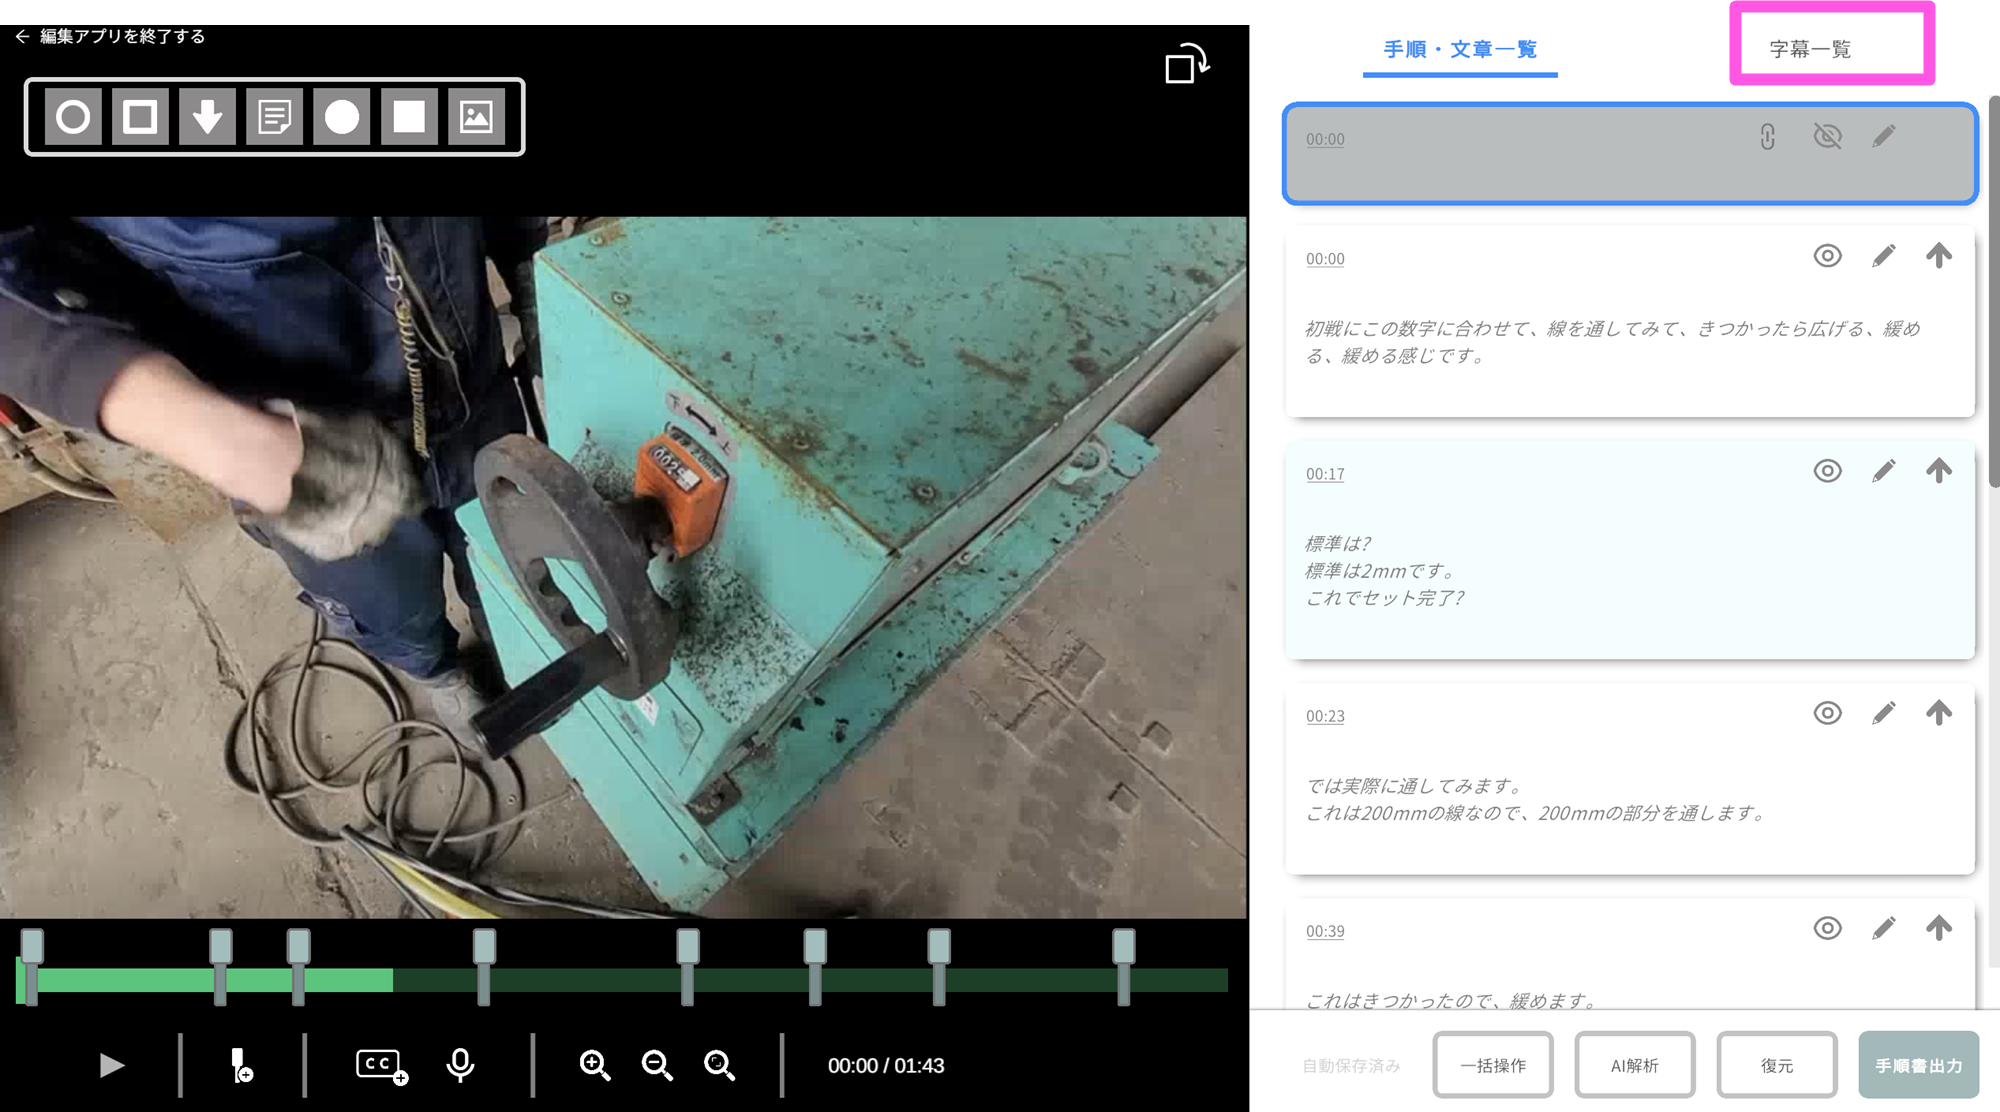The image size is (2000, 1112).
Task: Open the 一括操作 bulk operations menu
Action: [1492, 1065]
